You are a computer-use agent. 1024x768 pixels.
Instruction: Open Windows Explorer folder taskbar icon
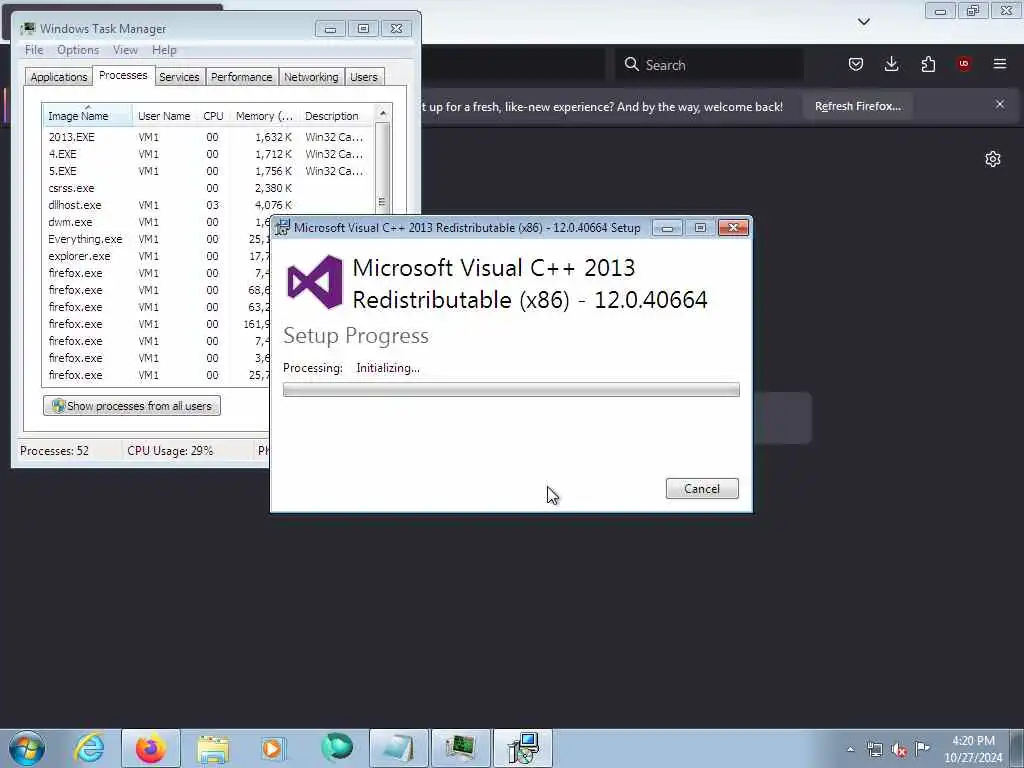pyautogui.click(x=213, y=748)
